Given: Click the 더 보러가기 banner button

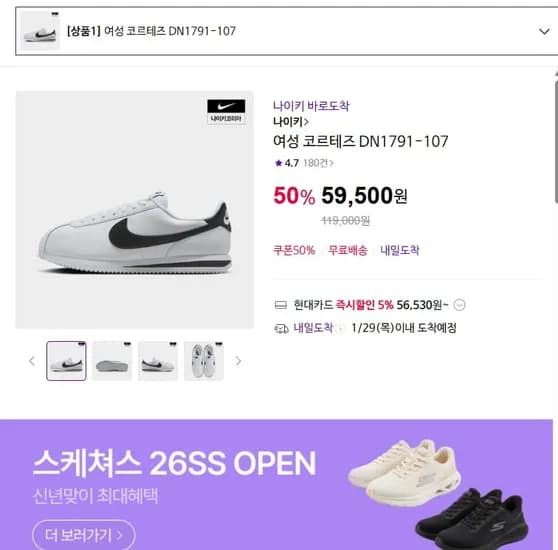Looking at the screenshot, I should click(84, 535).
